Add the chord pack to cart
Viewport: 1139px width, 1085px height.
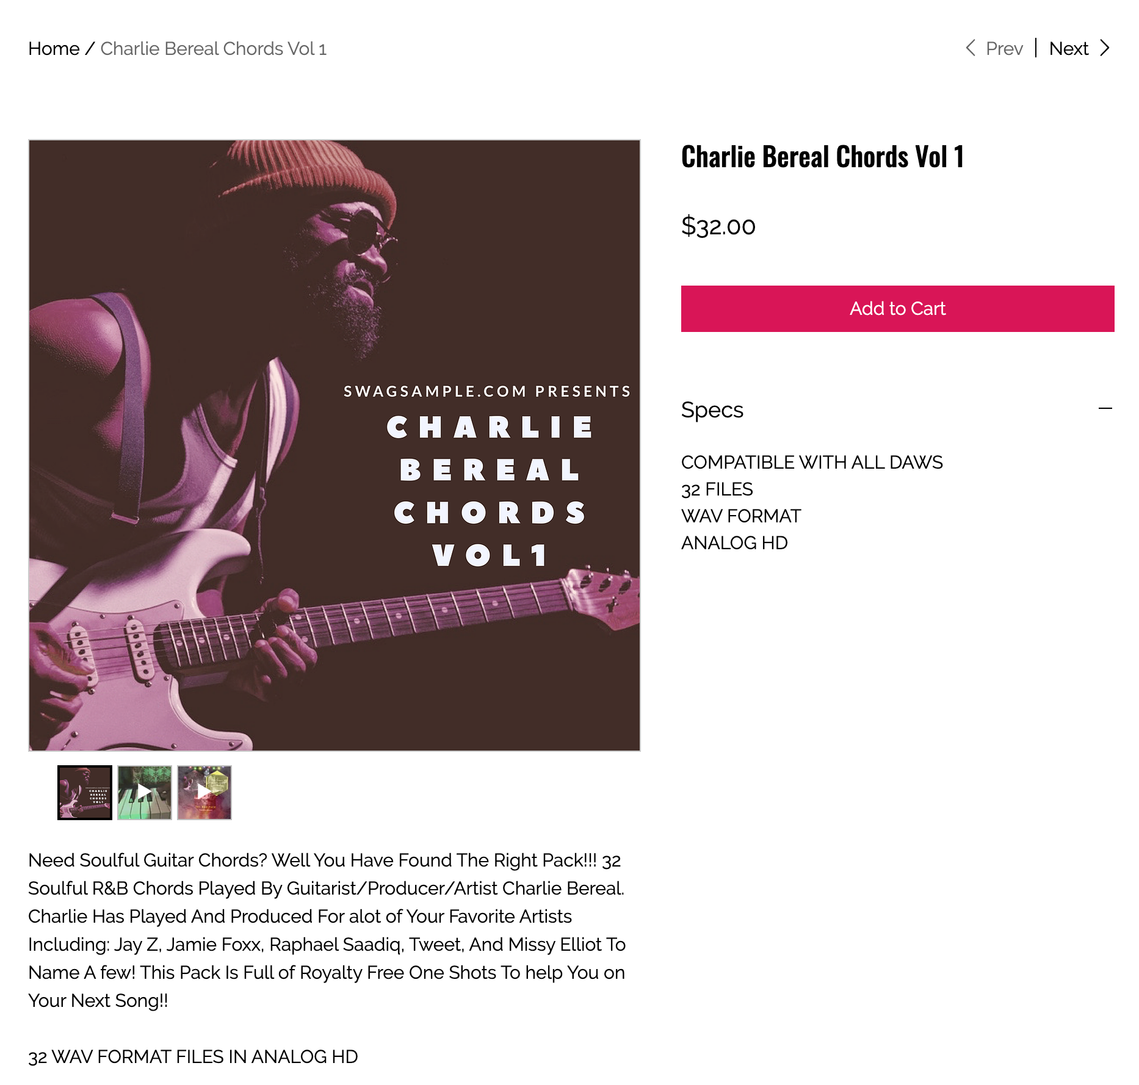tap(897, 309)
